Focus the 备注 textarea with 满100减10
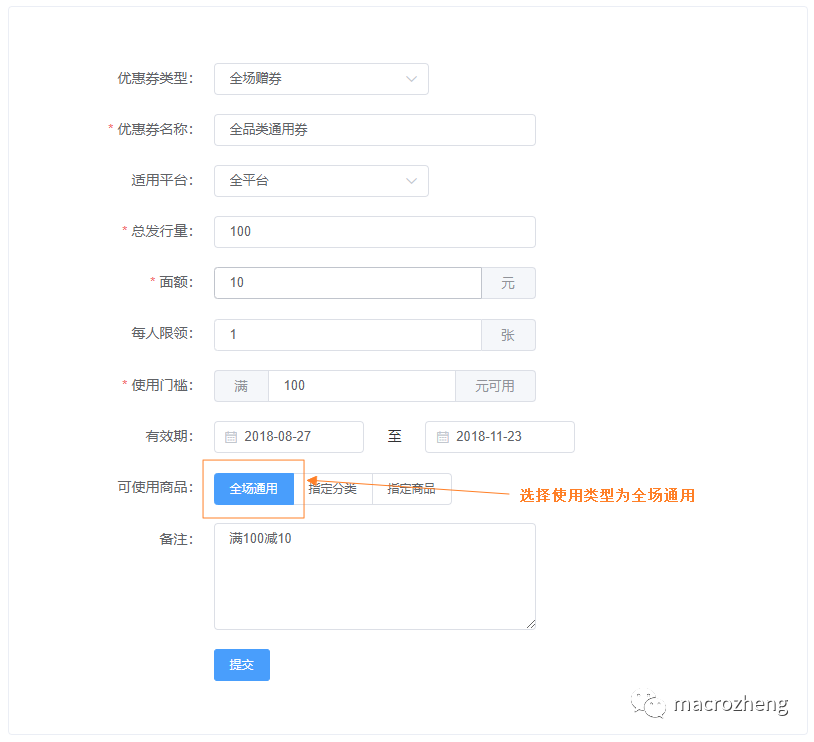 (374, 576)
